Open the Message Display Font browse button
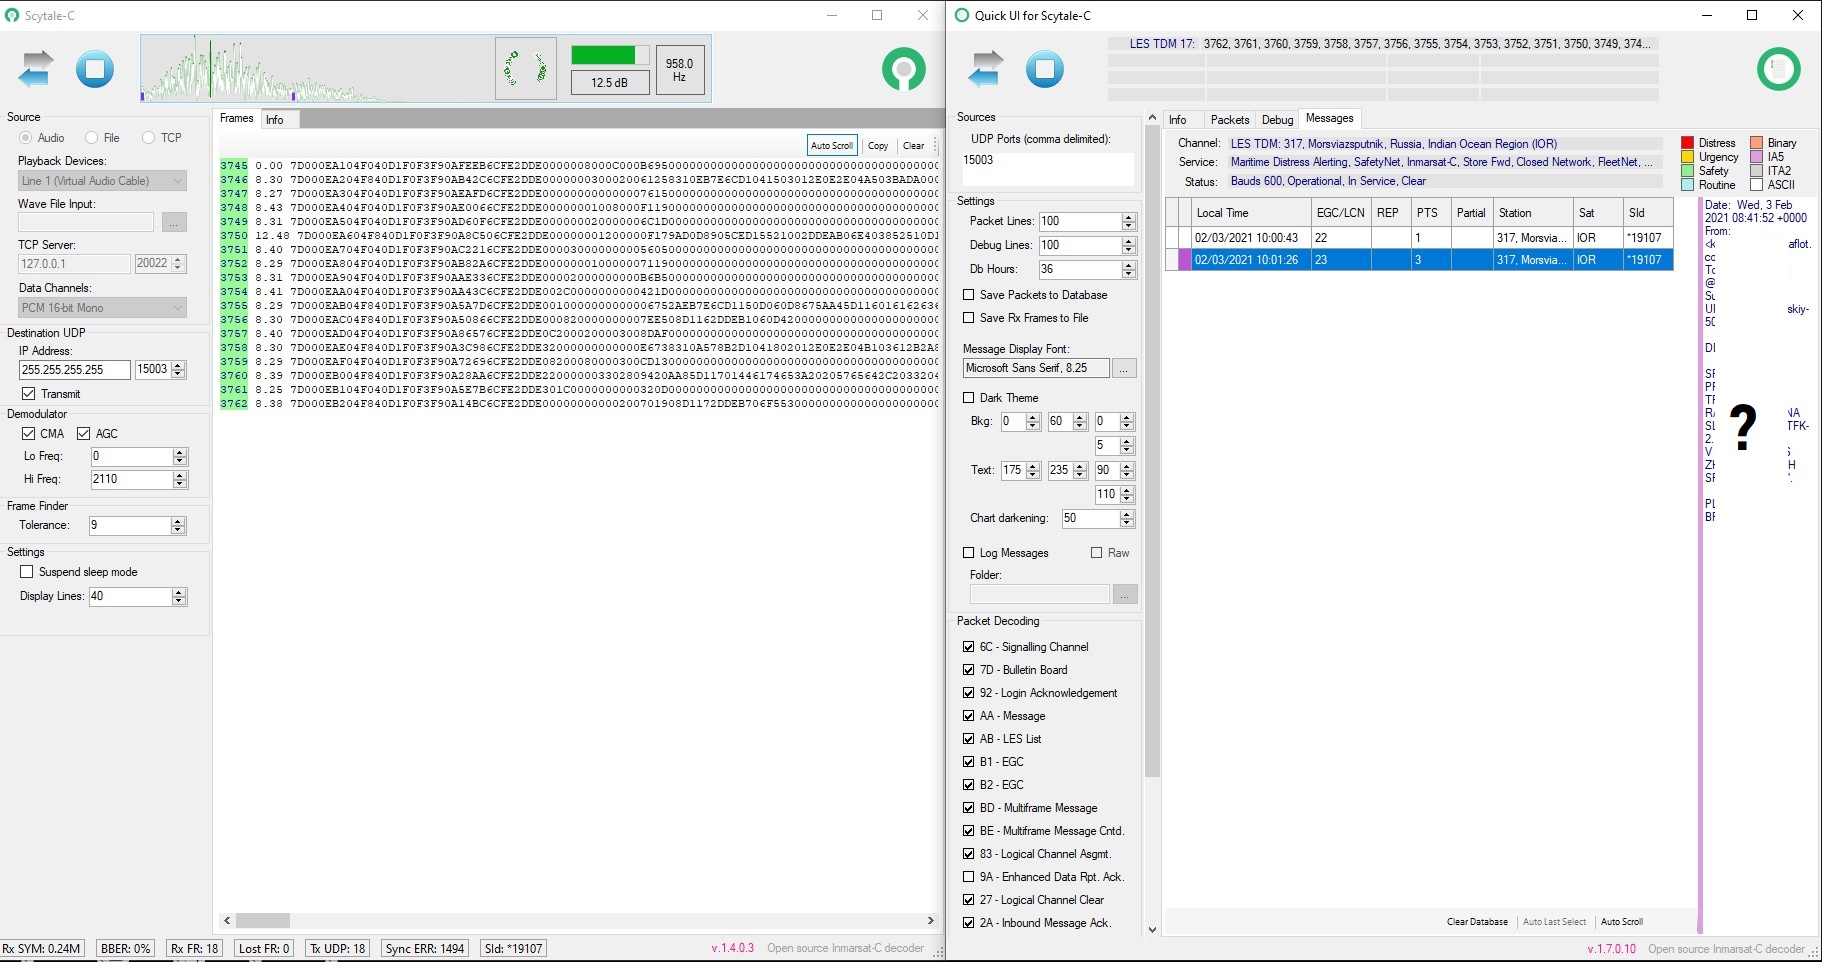 [x=1124, y=368]
